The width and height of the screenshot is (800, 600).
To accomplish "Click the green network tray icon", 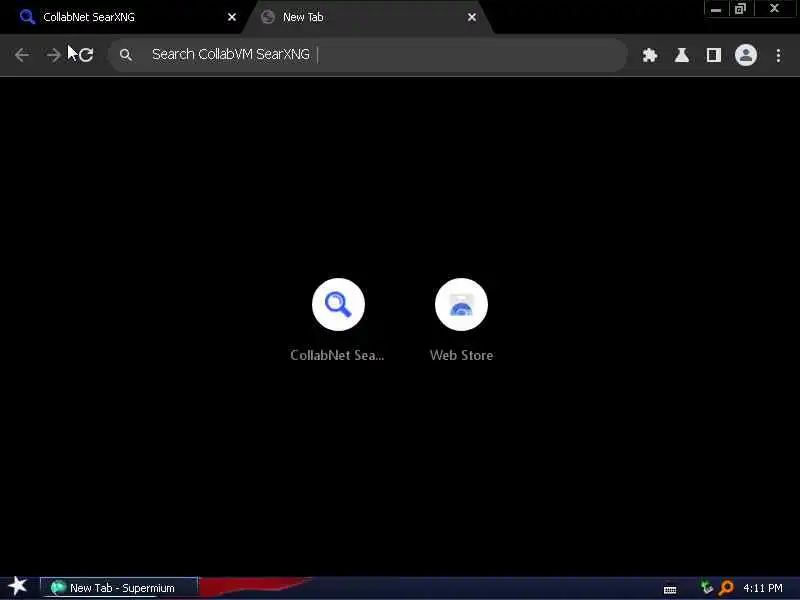I will point(706,587).
